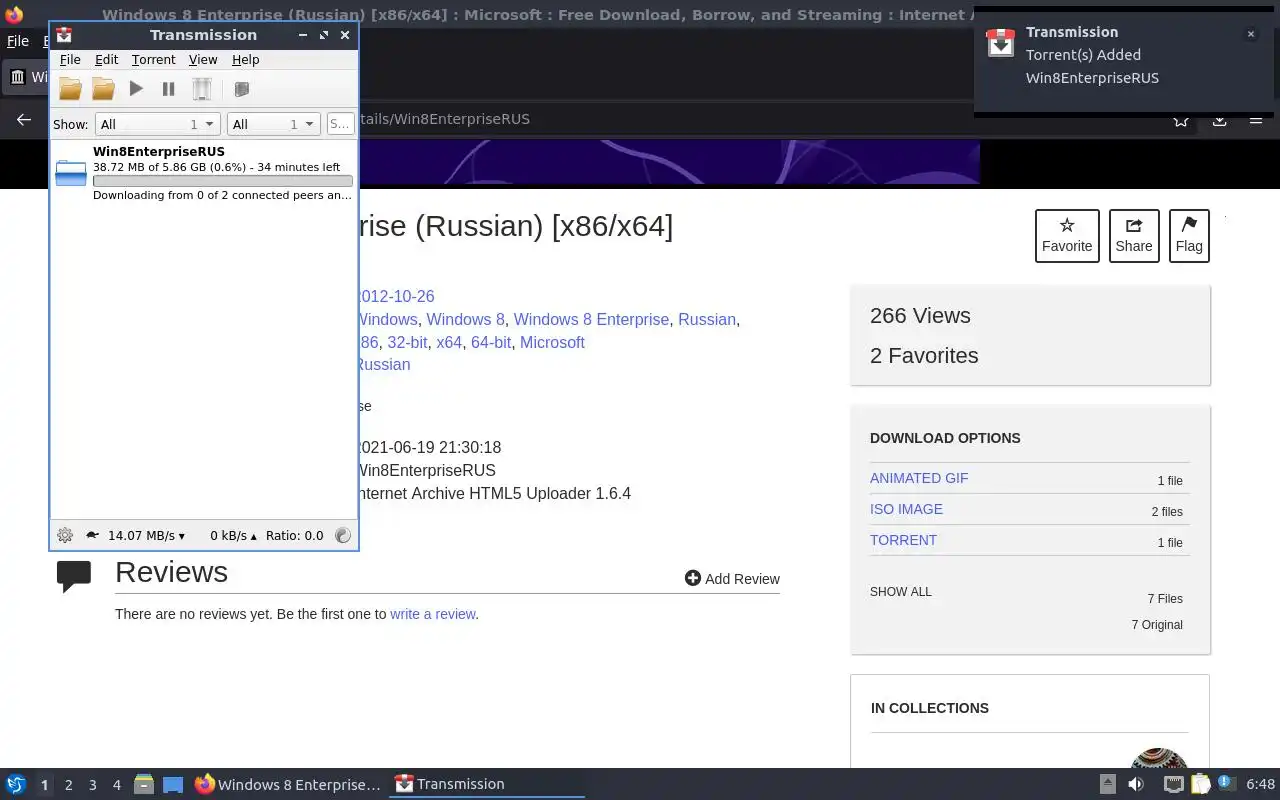The image size is (1280, 800).
Task: Toggle turtle alternative speed limits
Action: coord(92,535)
